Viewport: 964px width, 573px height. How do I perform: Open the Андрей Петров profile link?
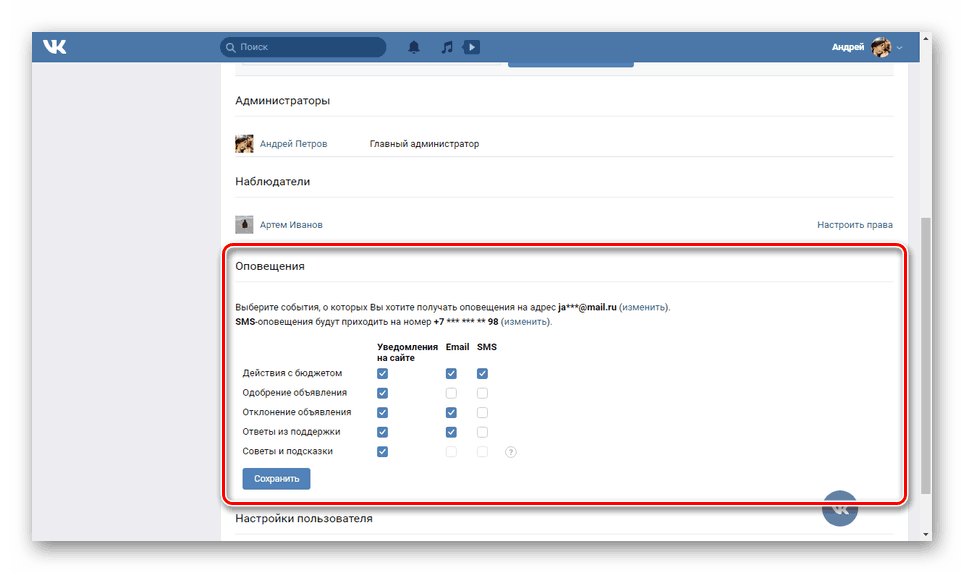293,144
